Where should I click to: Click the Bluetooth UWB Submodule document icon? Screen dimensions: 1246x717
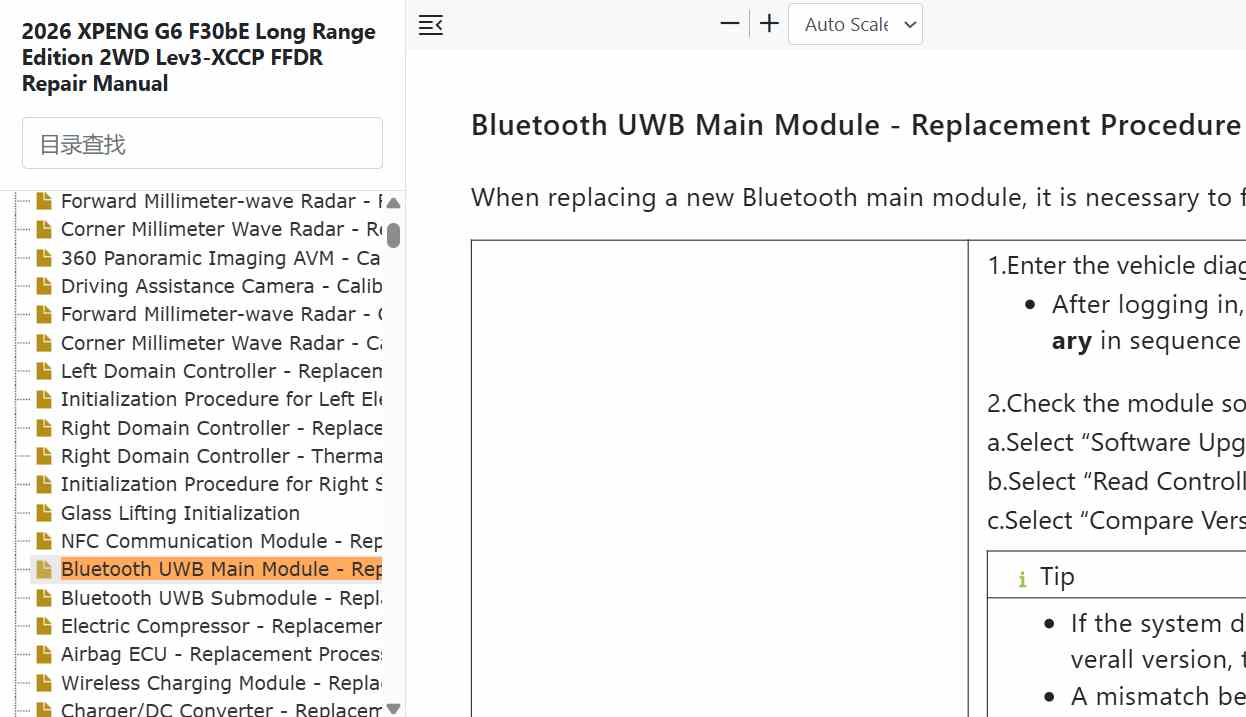pos(43,598)
